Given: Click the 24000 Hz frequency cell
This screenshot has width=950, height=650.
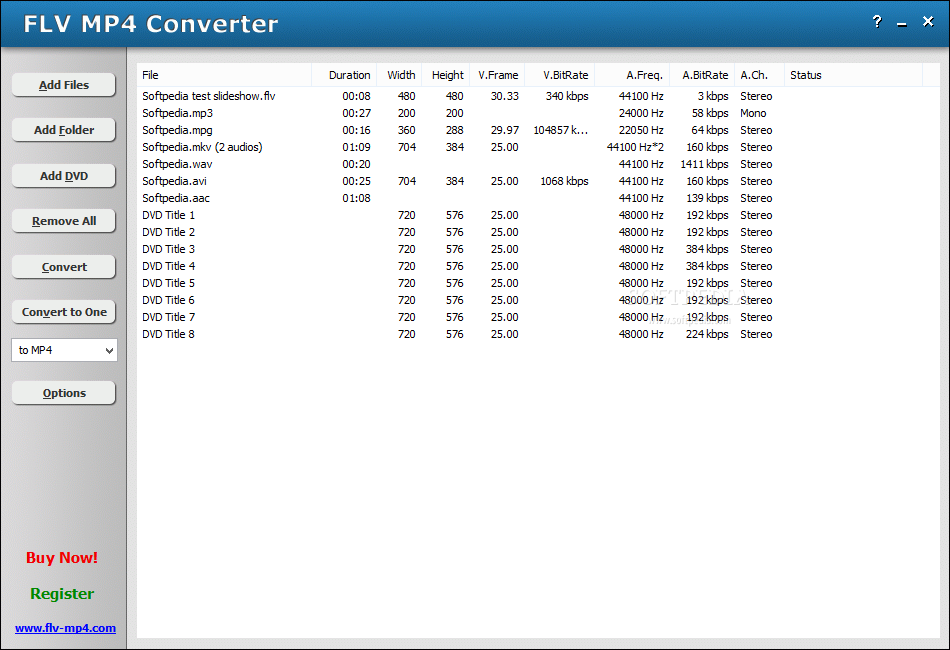Looking at the screenshot, I should click(x=641, y=113).
